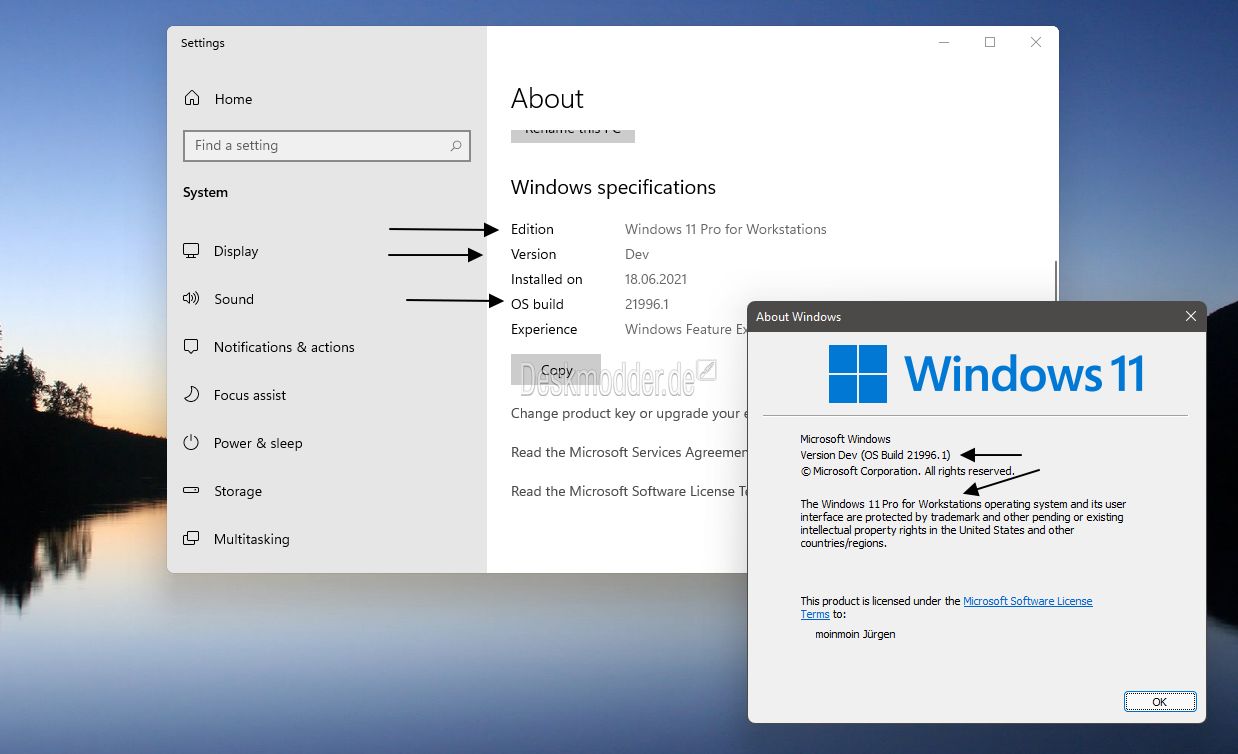Click the Settings page vertical scrollbar
1238x754 pixels.
(x=1055, y=282)
